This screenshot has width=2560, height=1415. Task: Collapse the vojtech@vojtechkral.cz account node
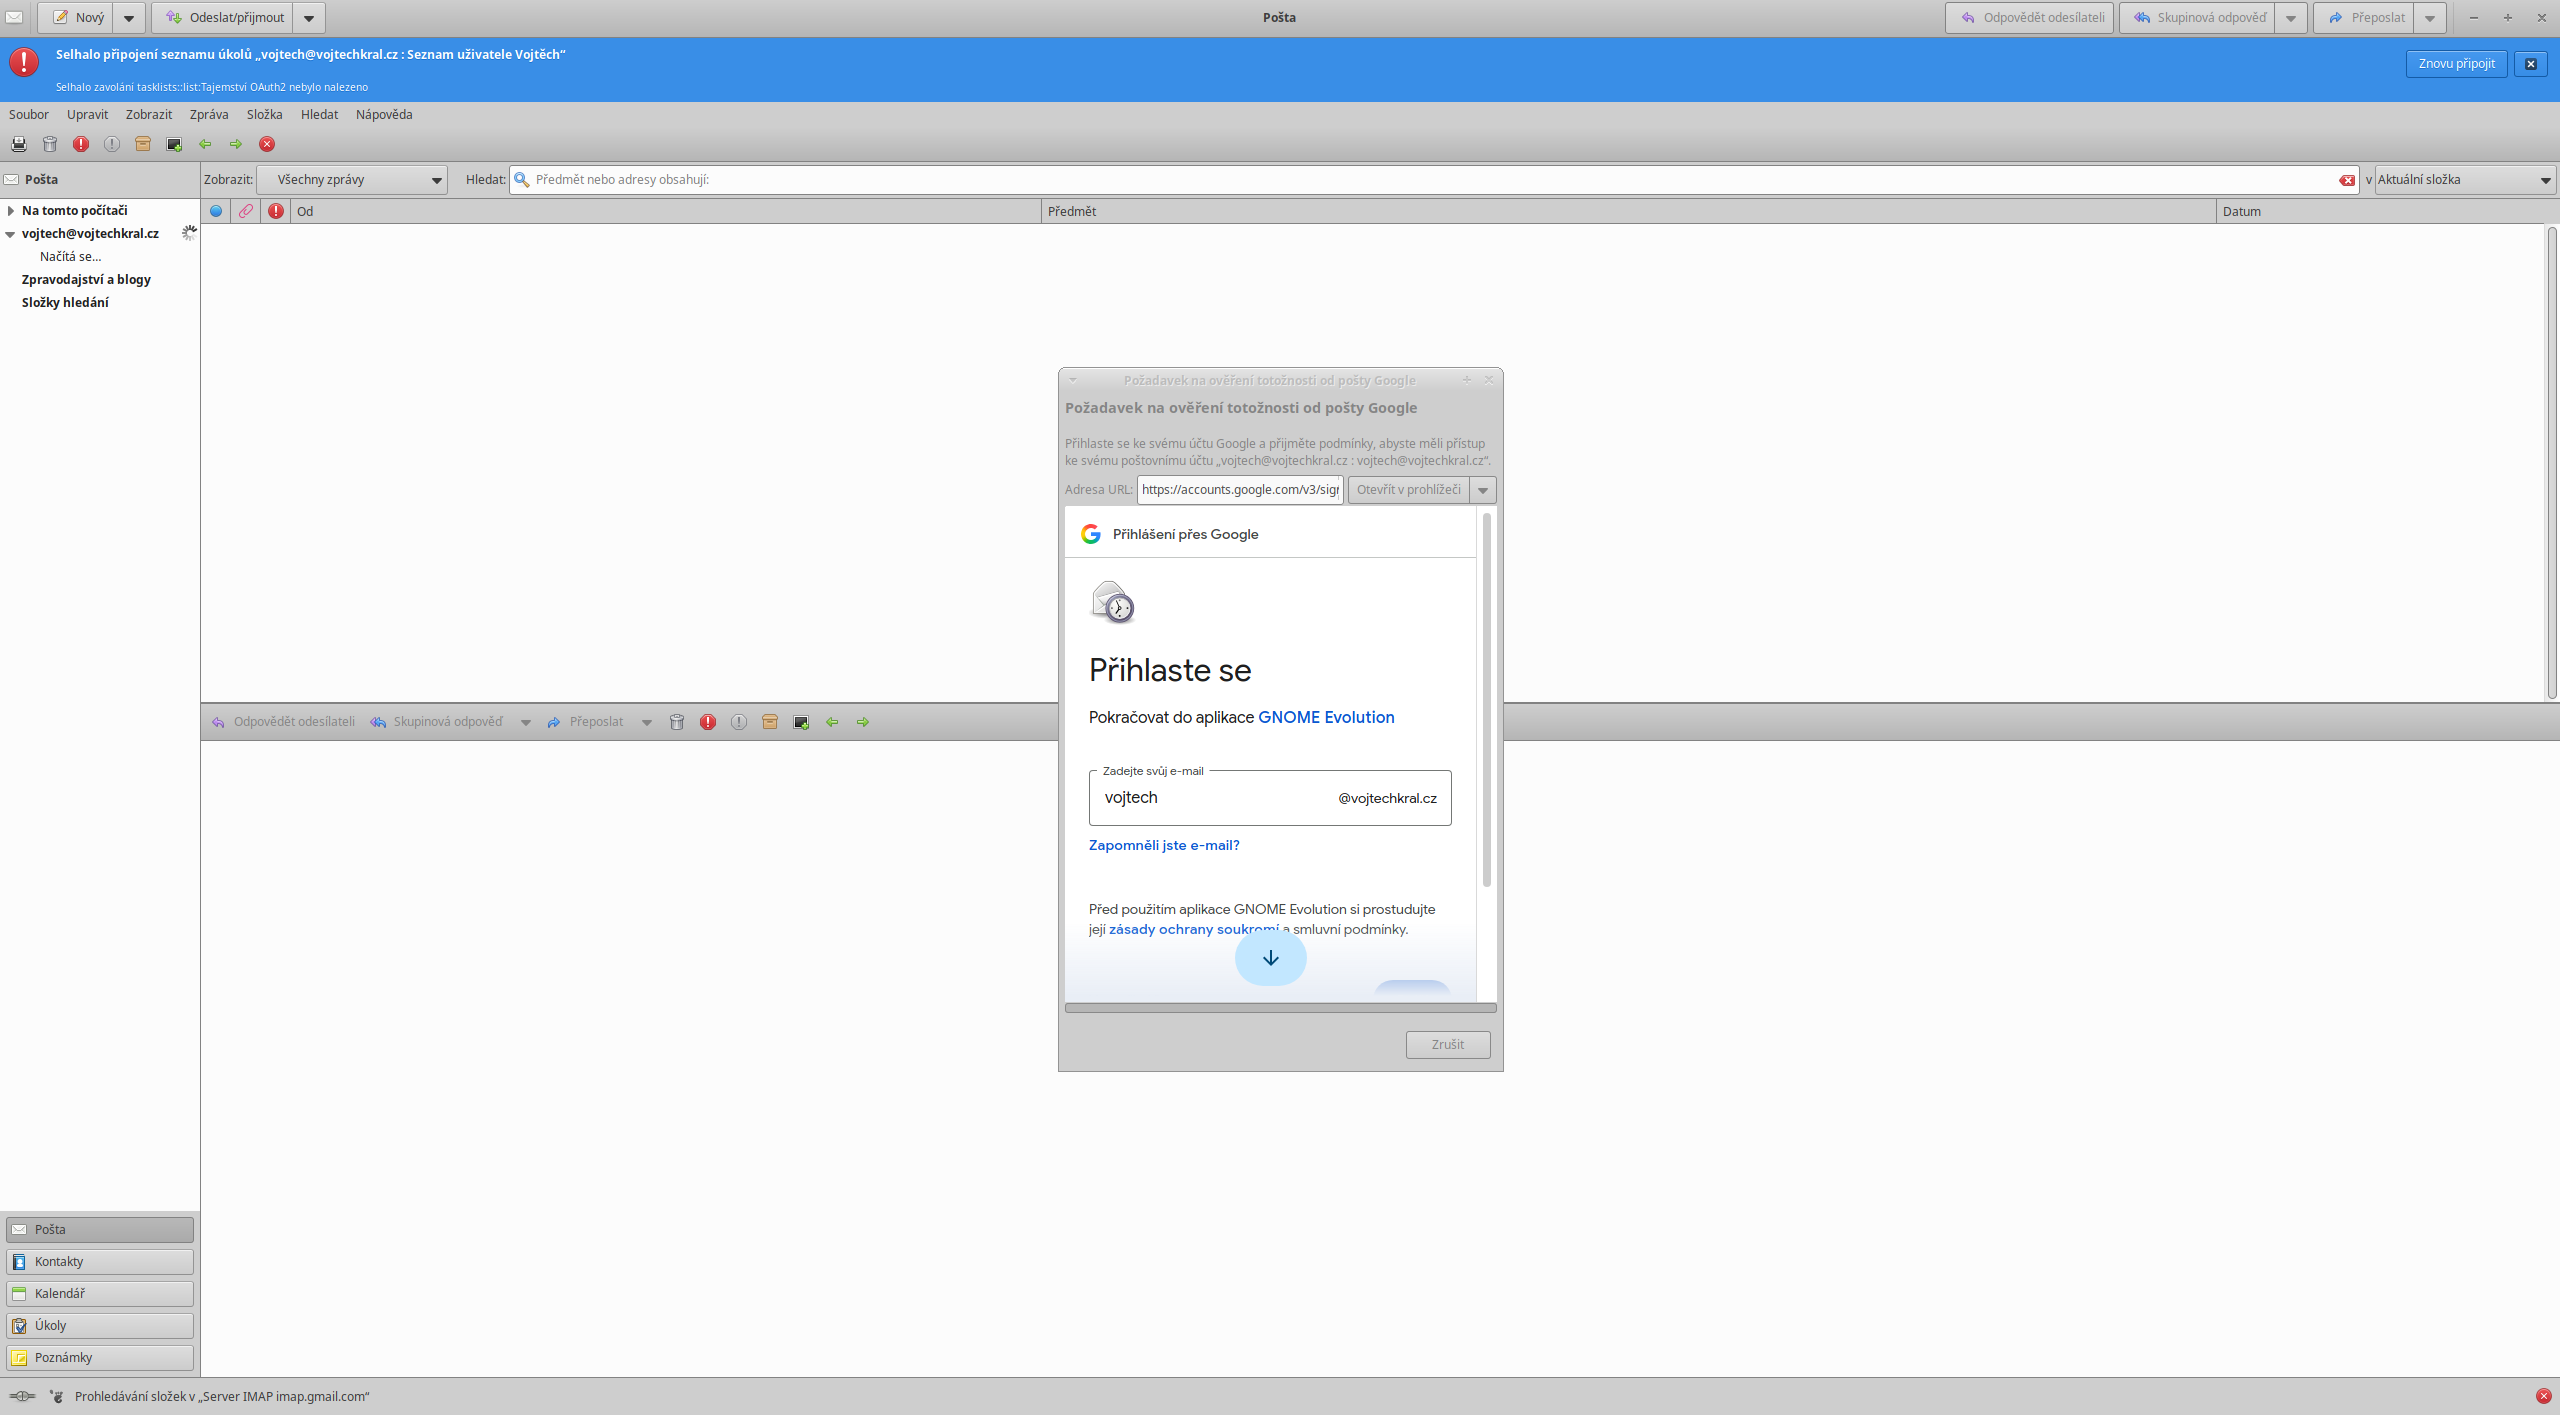point(11,234)
